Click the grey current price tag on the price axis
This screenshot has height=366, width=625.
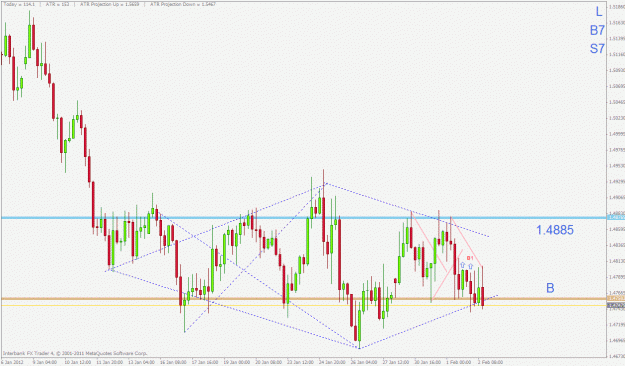tap(615, 305)
